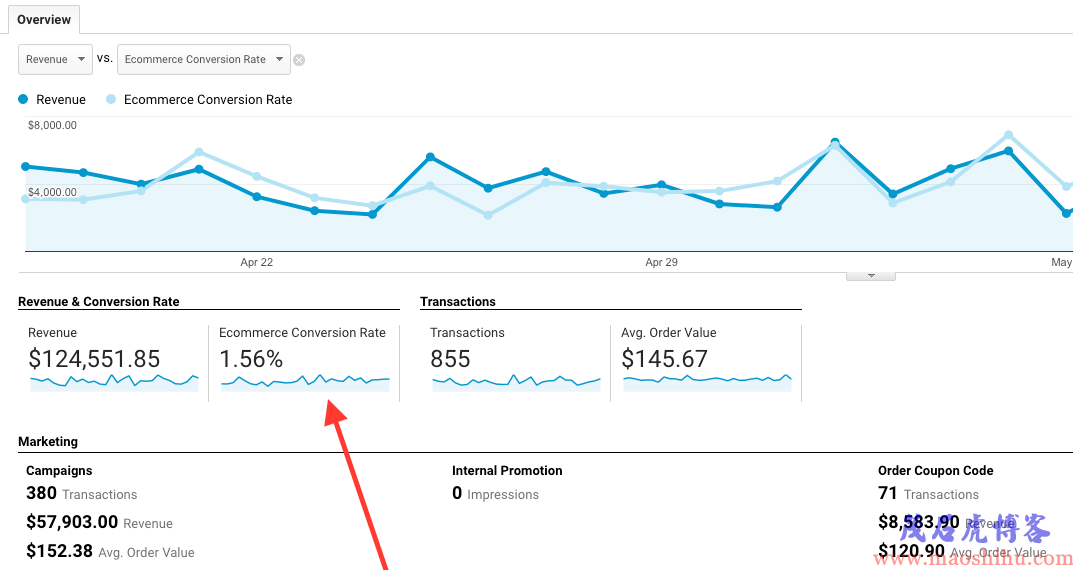Click the Avg. Order Value sparkline chart
This screenshot has width=1073, height=570.
(708, 382)
